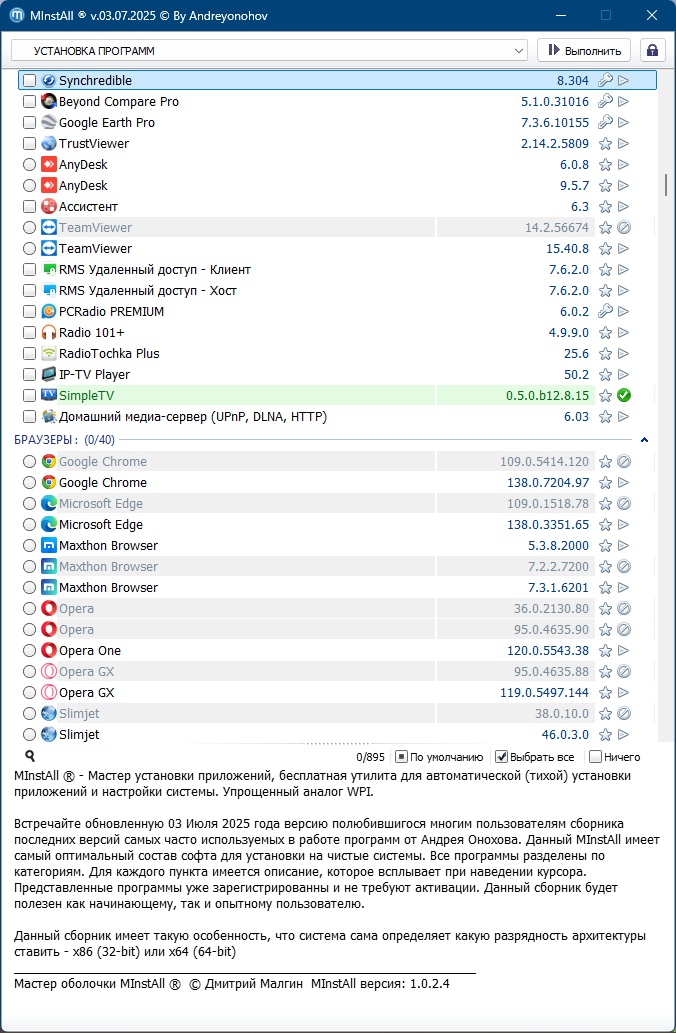Tick the SimpleTV checkbox

click(29, 395)
